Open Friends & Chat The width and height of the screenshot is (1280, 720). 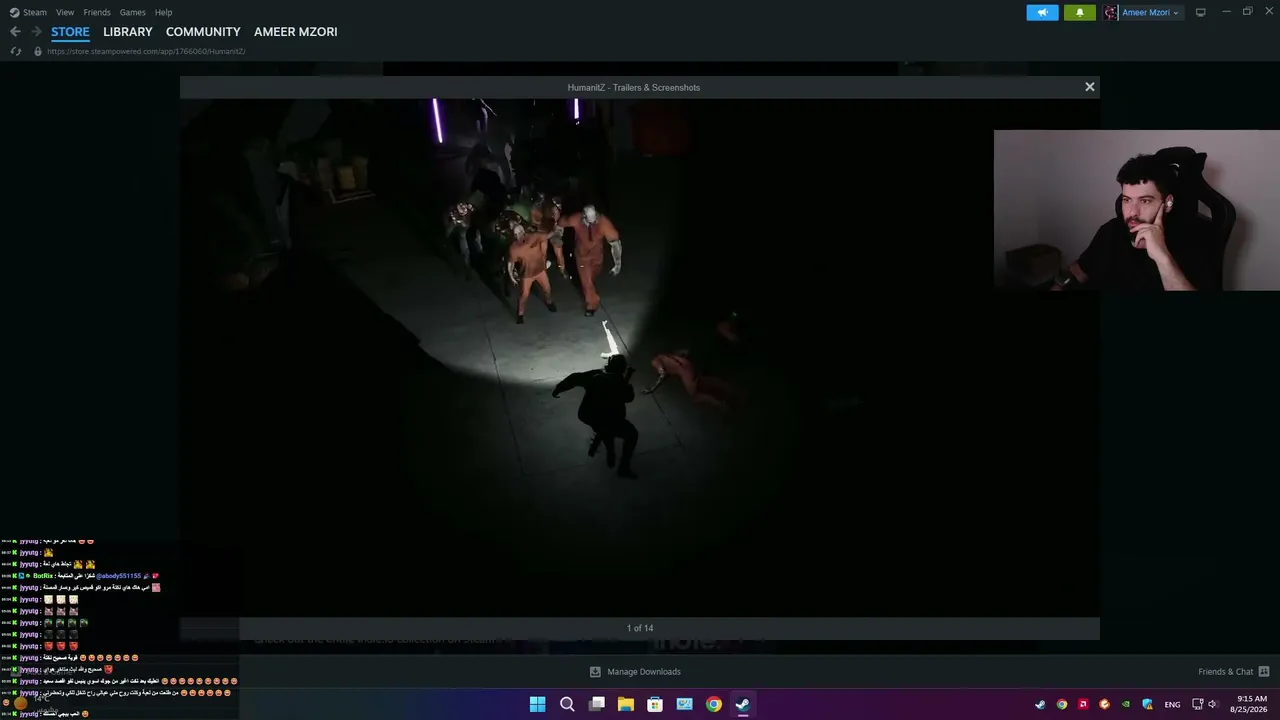[1233, 672]
